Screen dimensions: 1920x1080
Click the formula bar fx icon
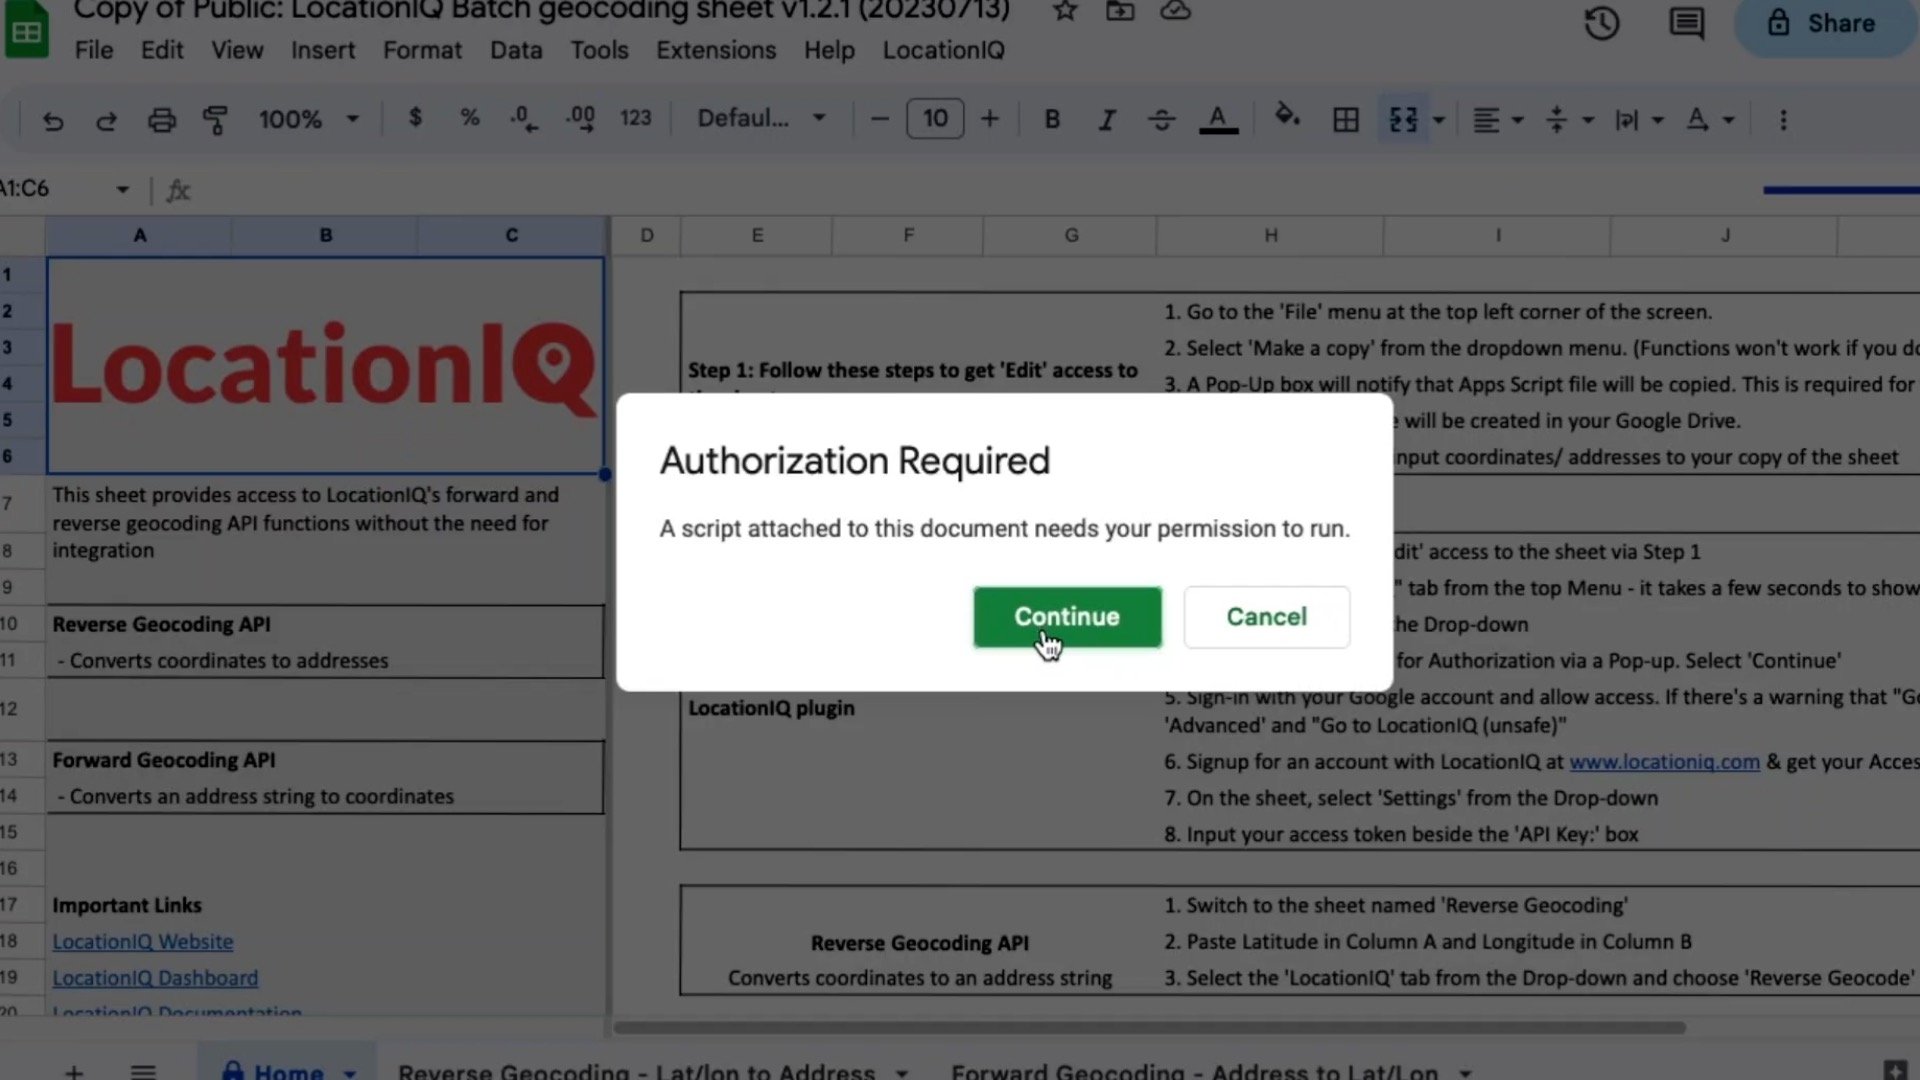pyautogui.click(x=178, y=190)
